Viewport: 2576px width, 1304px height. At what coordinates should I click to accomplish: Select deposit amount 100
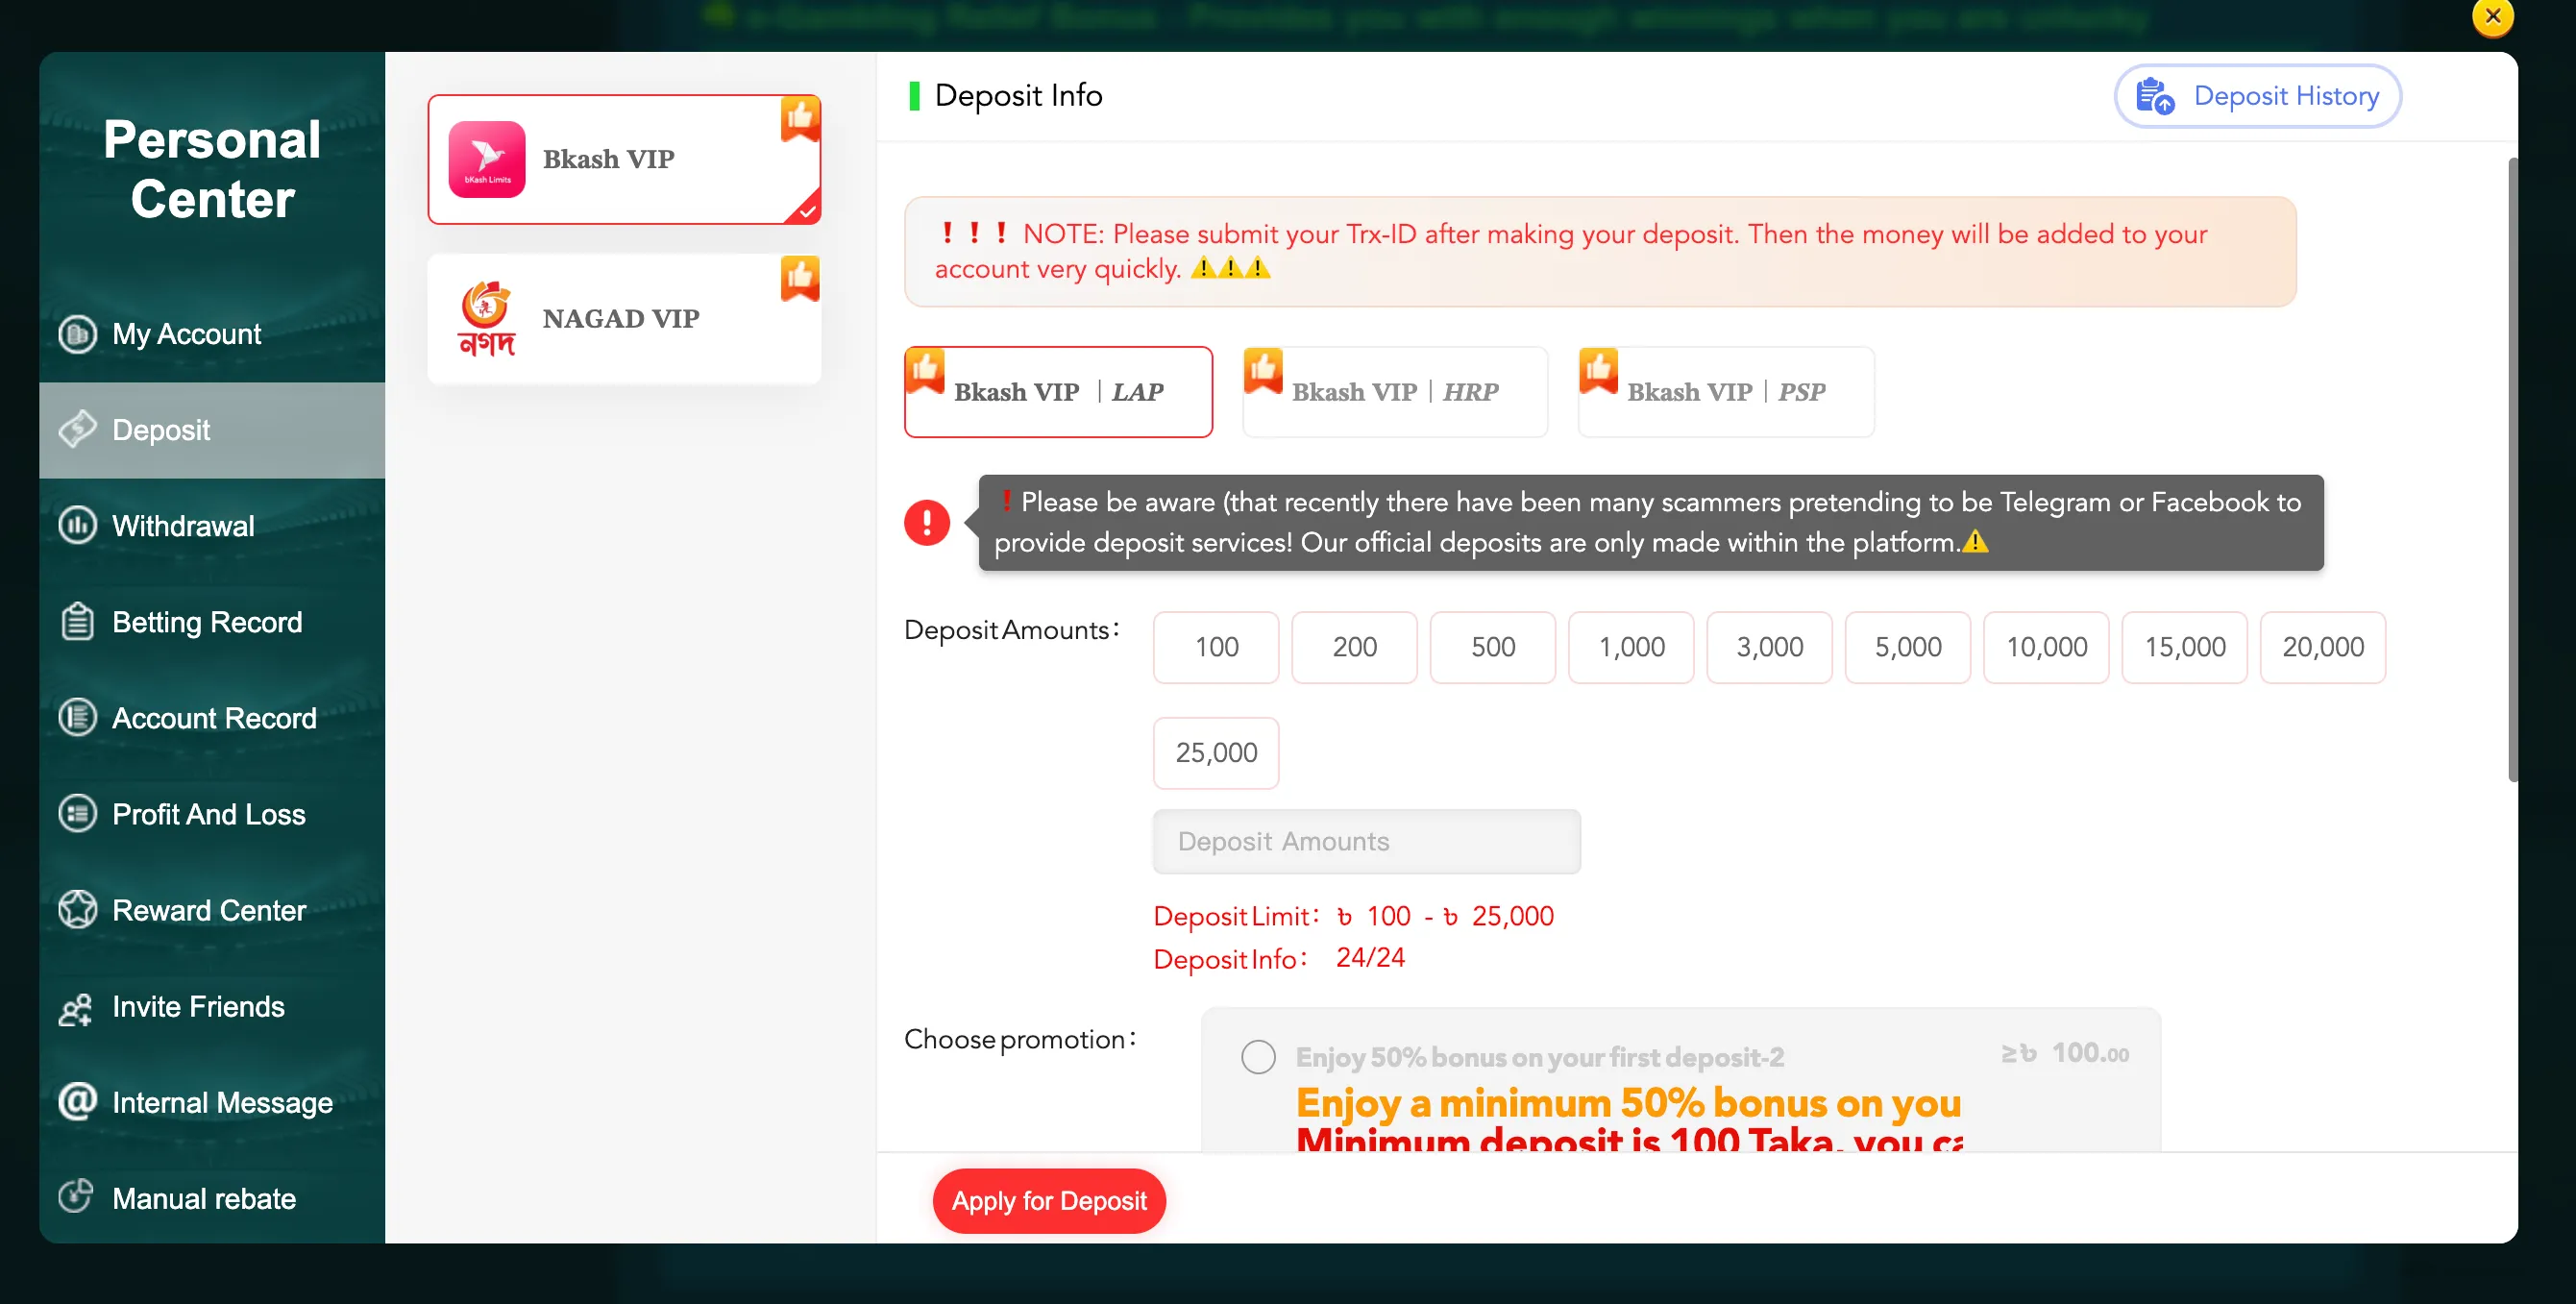1216,647
